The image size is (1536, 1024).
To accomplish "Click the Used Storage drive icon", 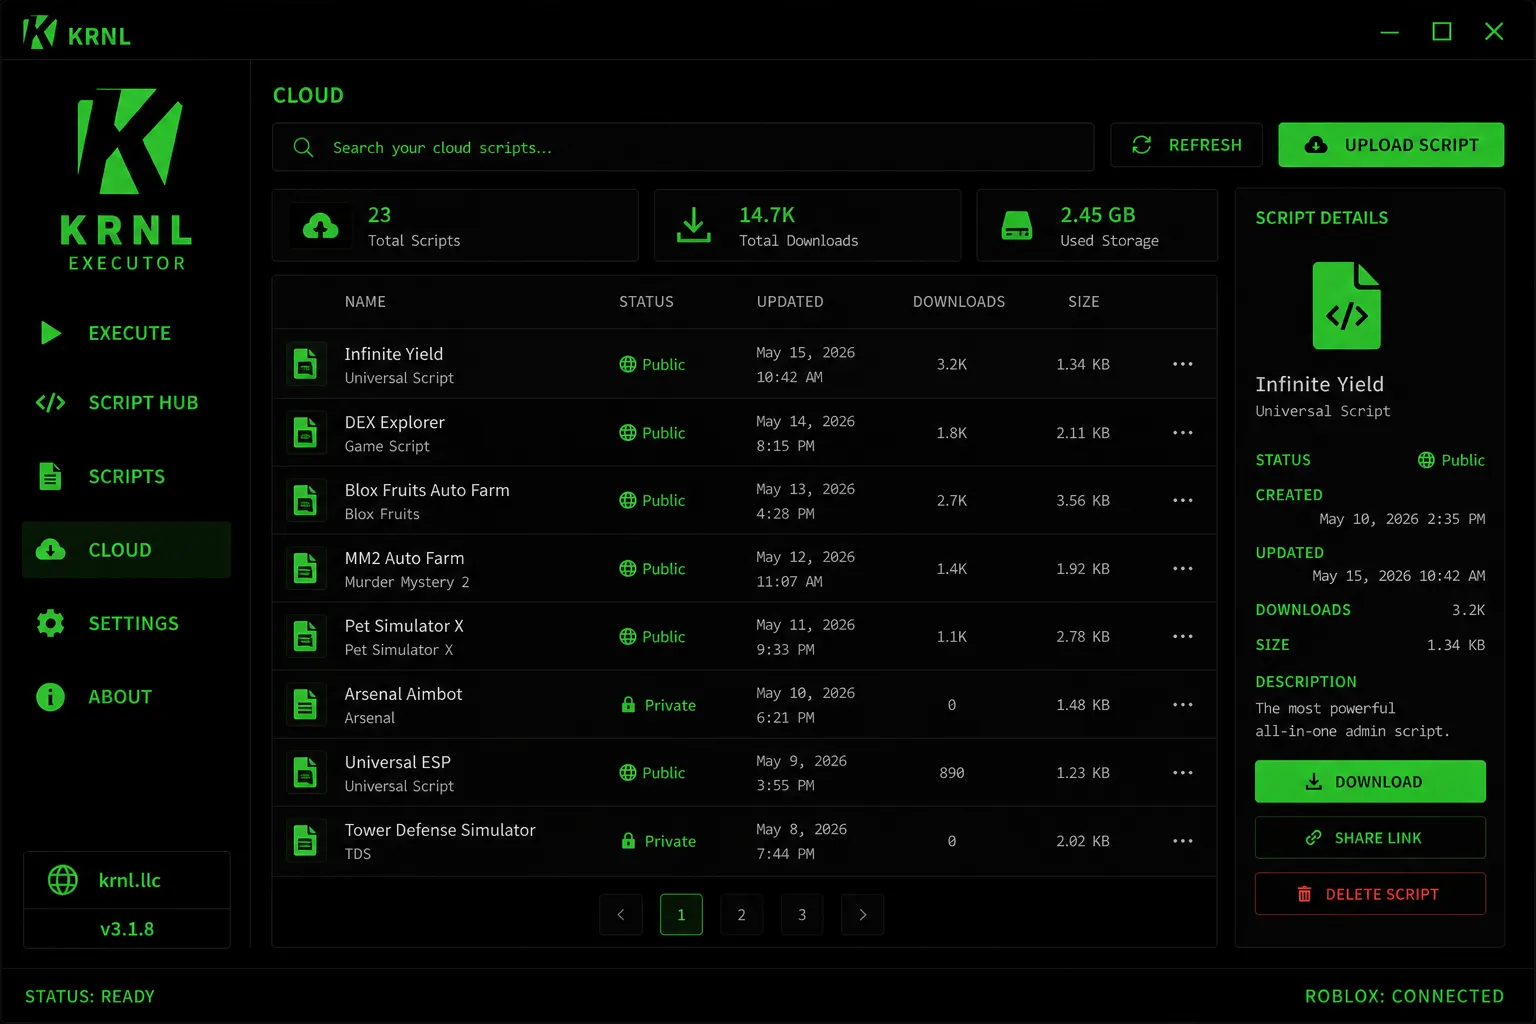I will (1017, 226).
